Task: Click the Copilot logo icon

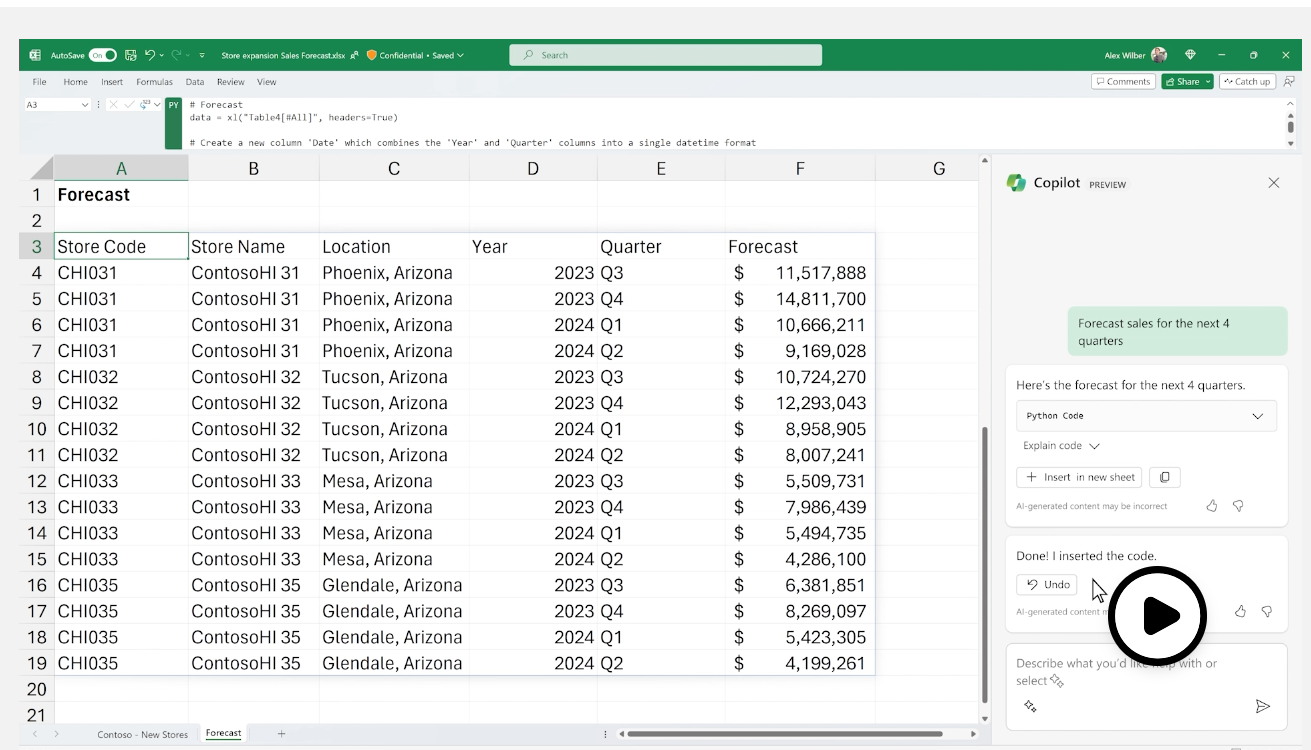Action: point(1016,182)
